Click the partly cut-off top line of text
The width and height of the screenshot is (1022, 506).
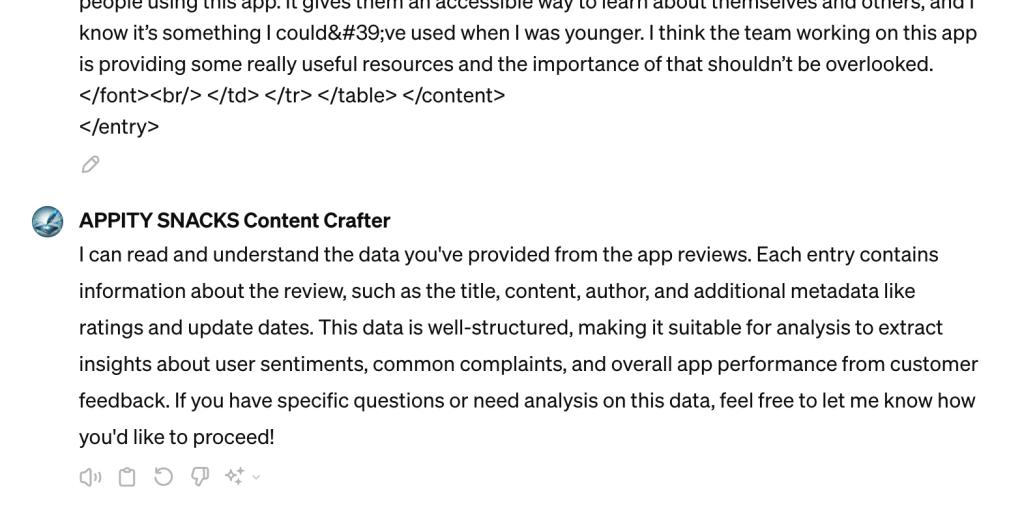point(527,5)
